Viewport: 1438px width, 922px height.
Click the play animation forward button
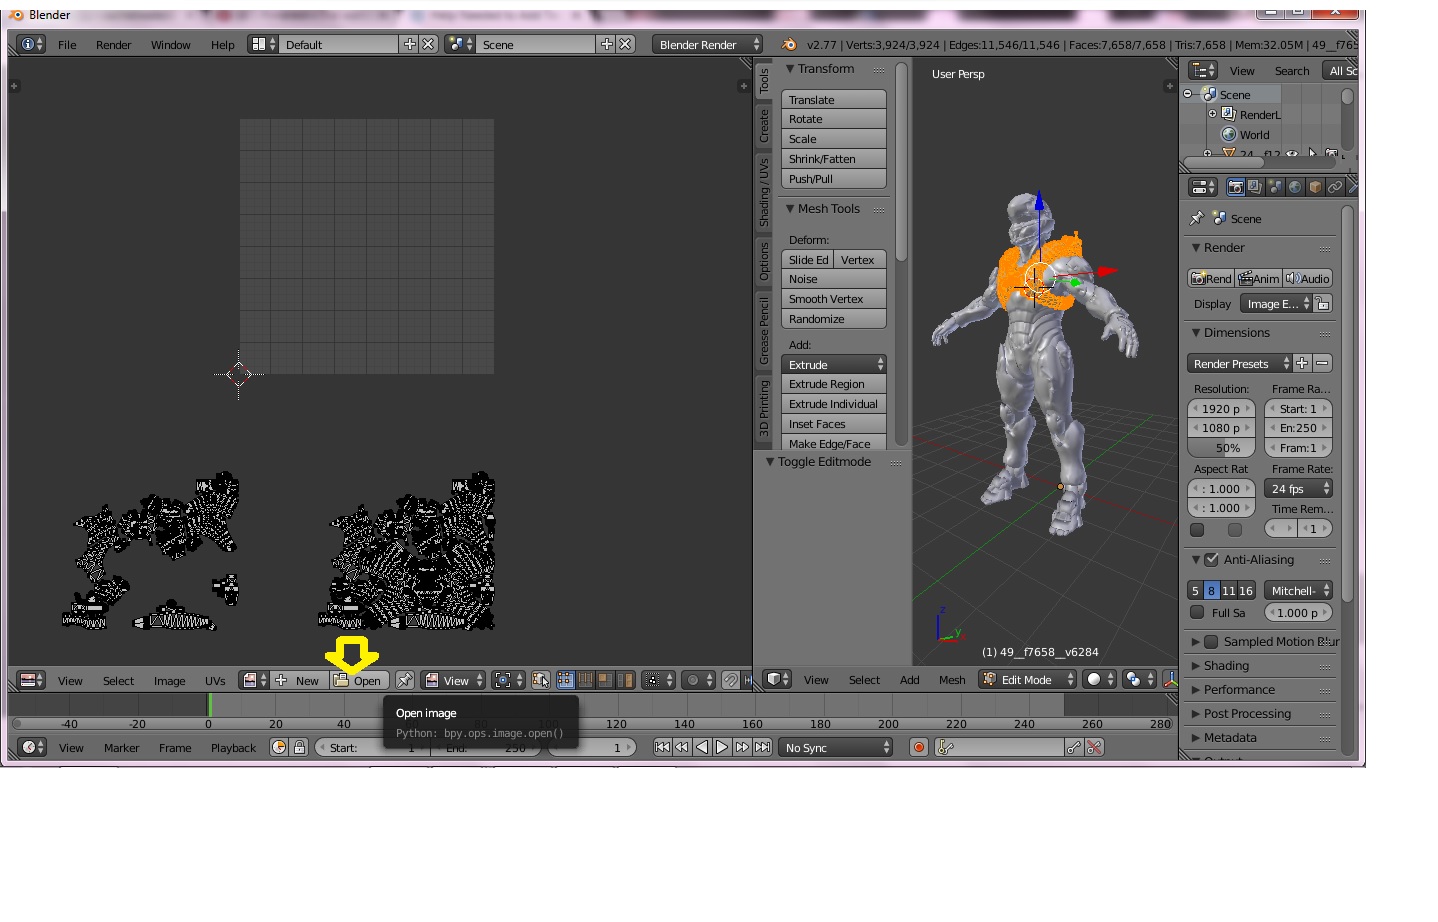pyautogui.click(x=722, y=747)
